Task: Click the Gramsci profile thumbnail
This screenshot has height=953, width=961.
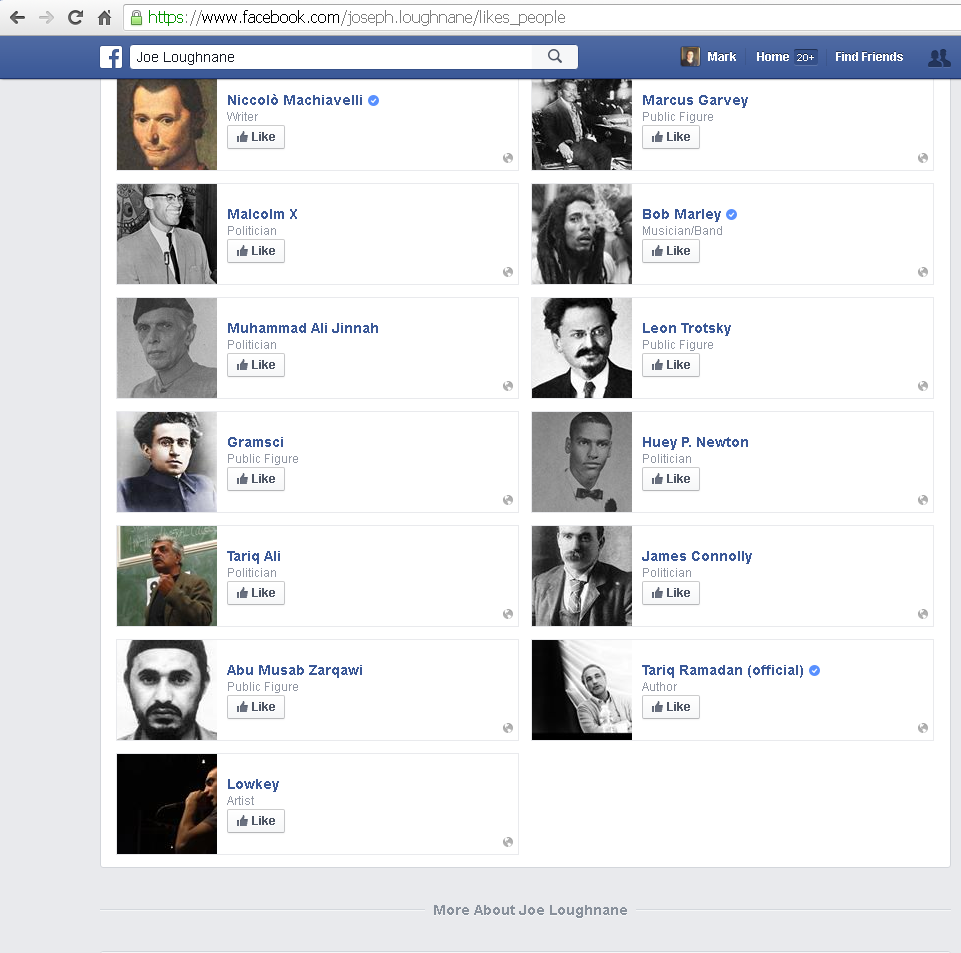Action: click(167, 462)
